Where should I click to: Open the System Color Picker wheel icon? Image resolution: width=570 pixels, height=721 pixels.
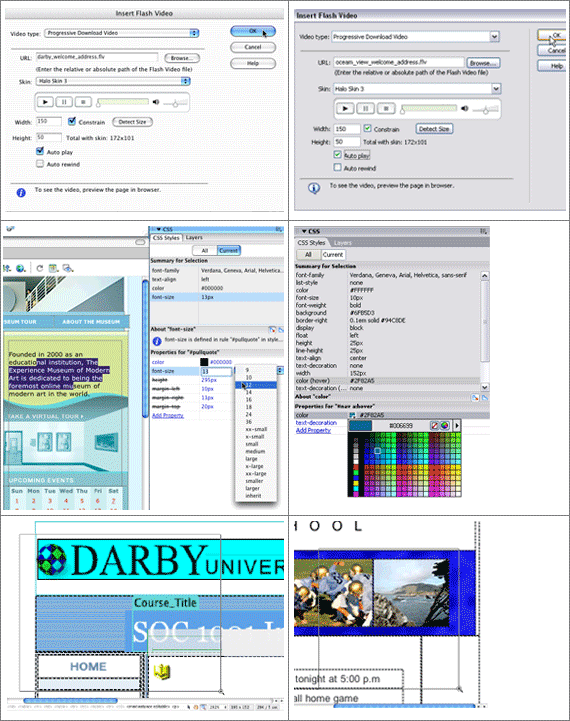[445, 425]
